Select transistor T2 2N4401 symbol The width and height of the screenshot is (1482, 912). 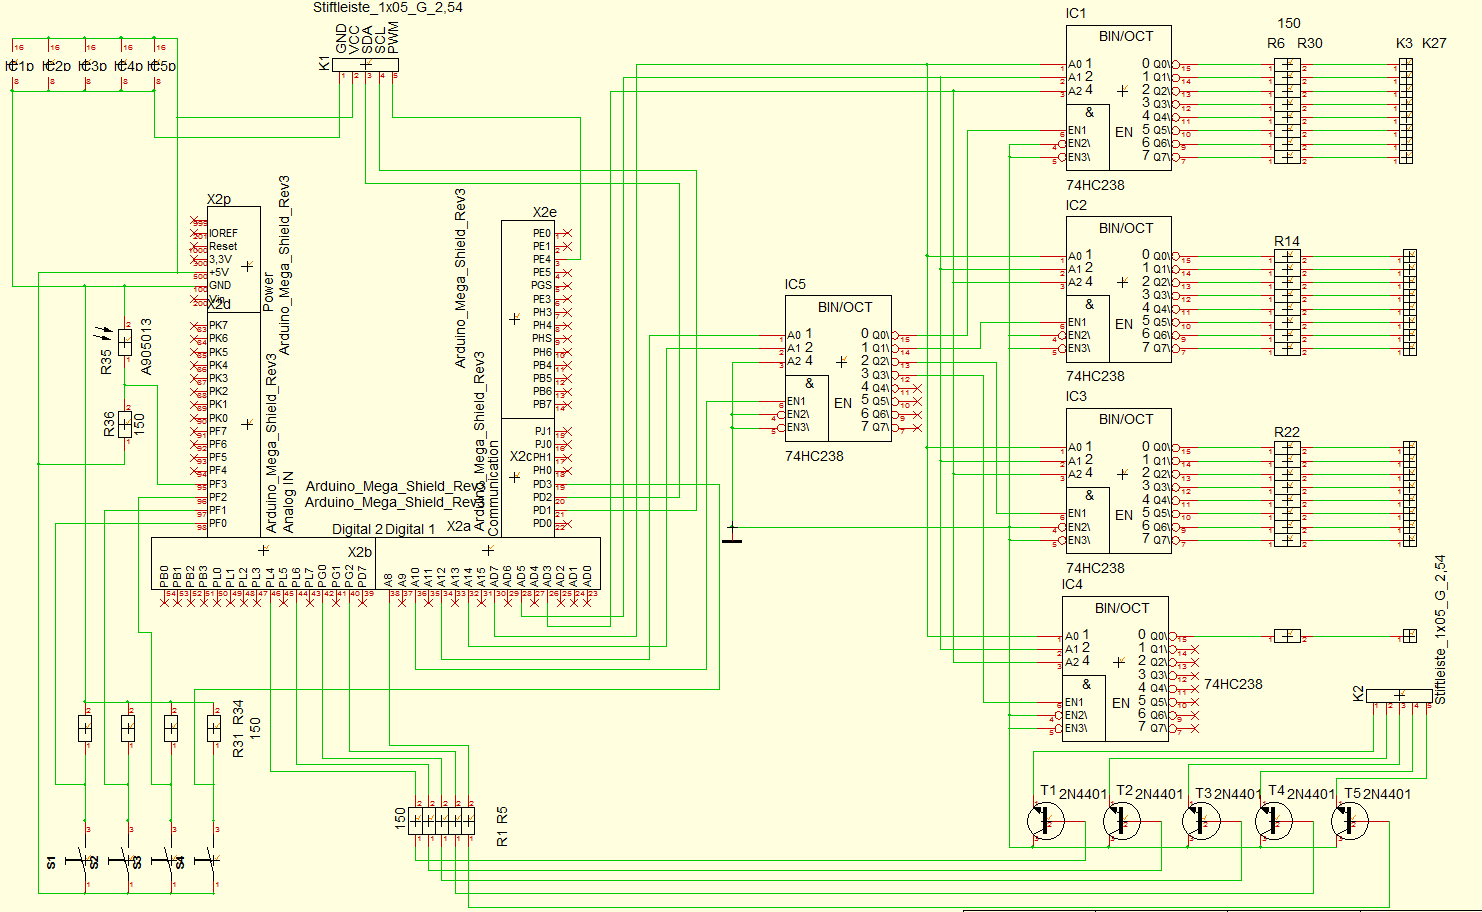point(1122,821)
